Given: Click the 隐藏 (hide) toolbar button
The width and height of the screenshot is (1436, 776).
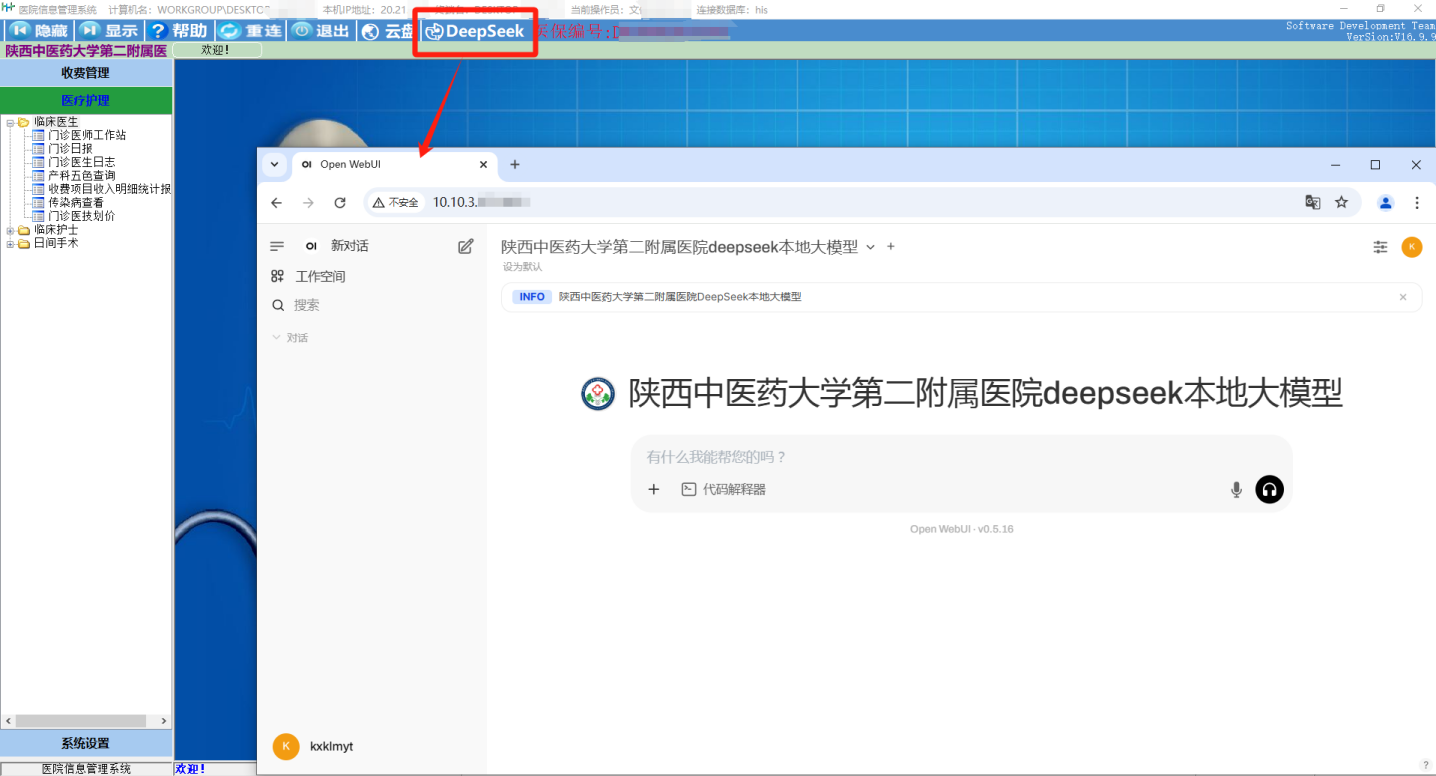Looking at the screenshot, I should tap(37, 31).
